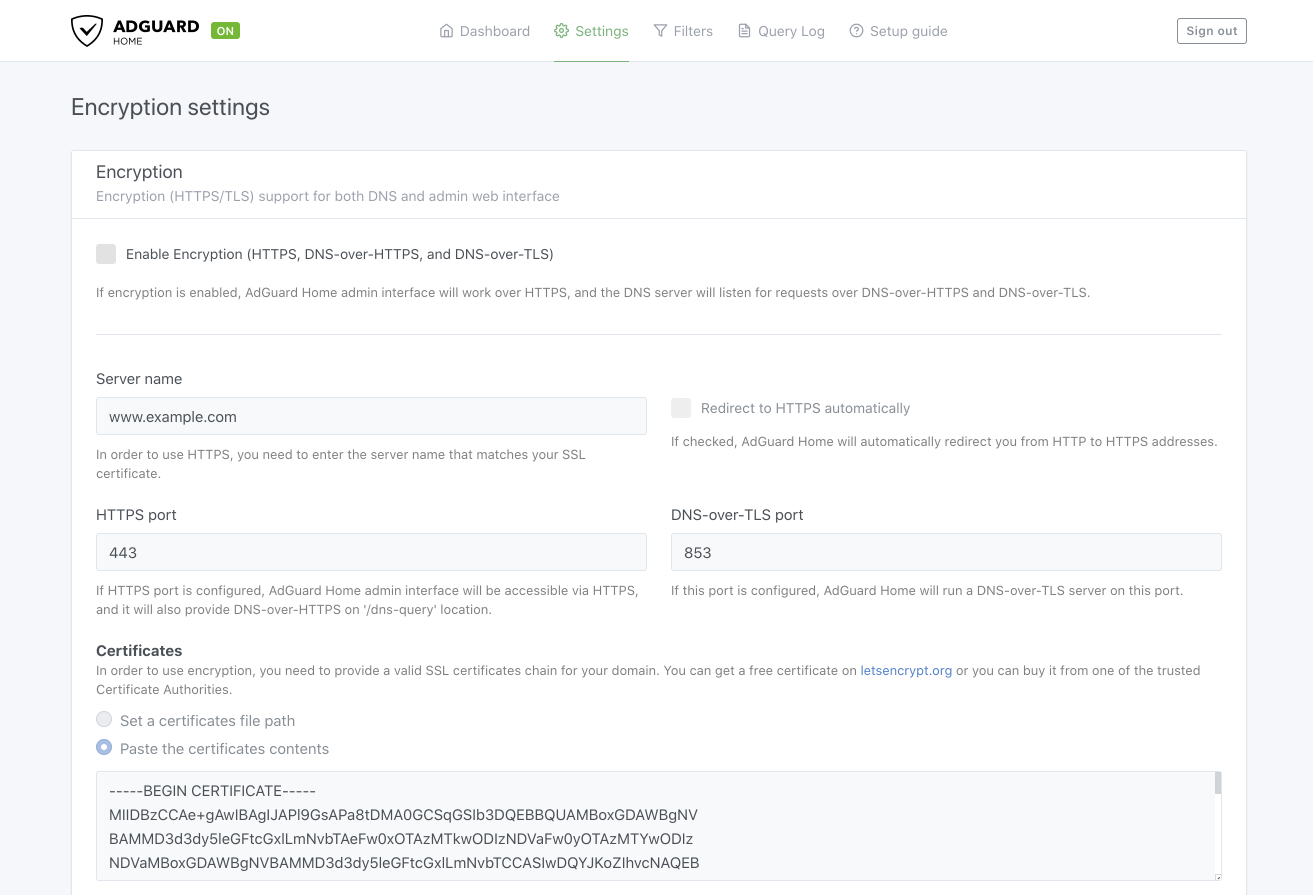Viewport: 1313px width, 895px height.
Task: Click the Setup guide question-mark icon
Action: point(856,31)
